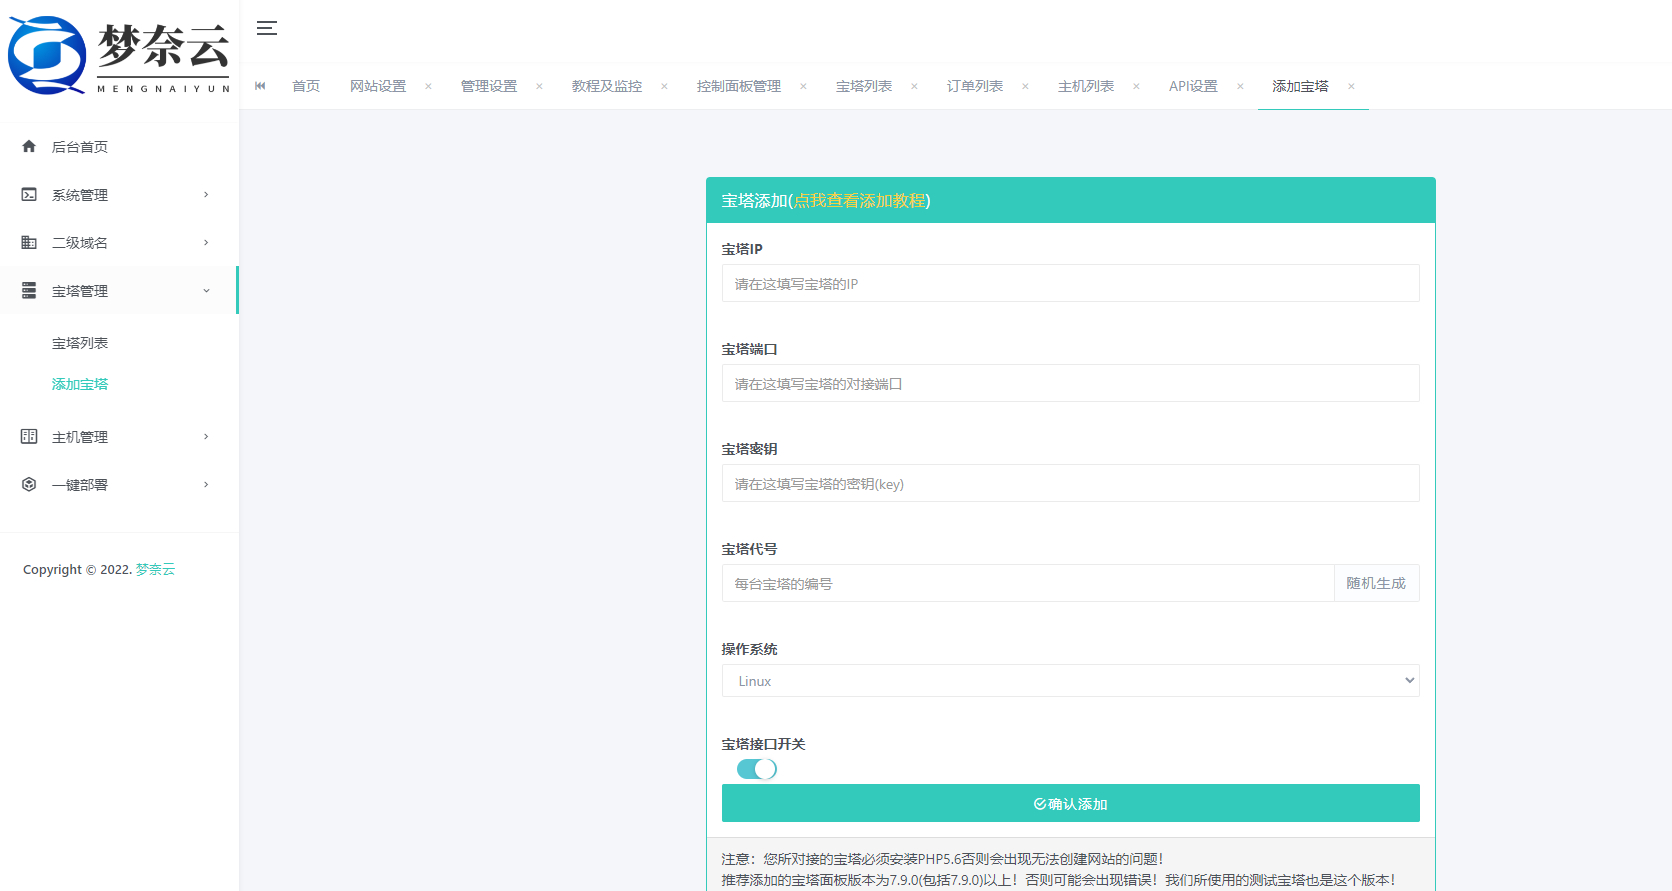
Task: Focus the 宝塔密钥 key input field
Action: [x=1070, y=483]
